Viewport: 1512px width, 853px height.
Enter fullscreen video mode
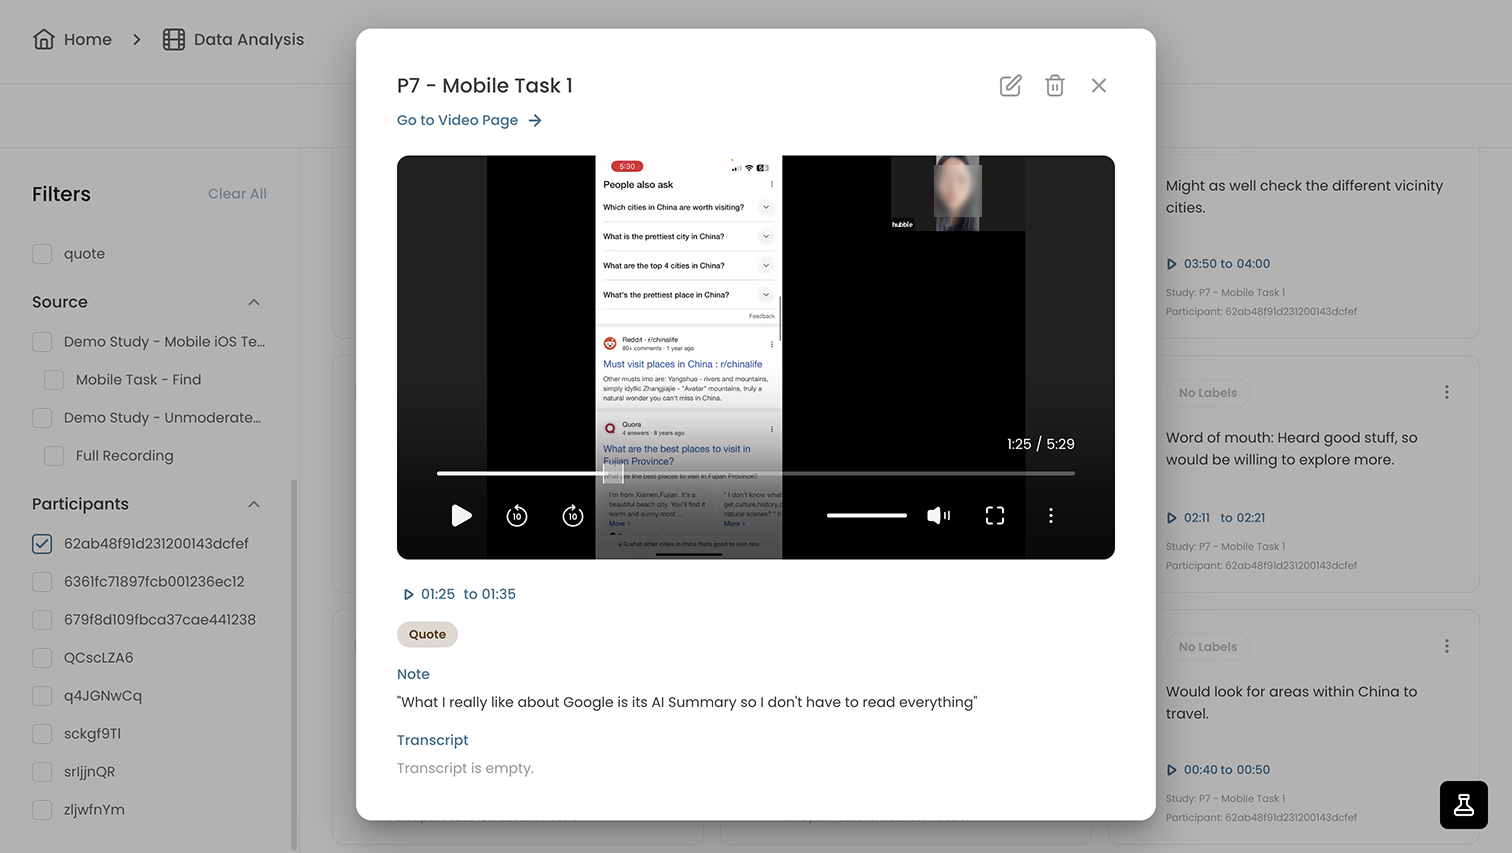[x=995, y=515]
